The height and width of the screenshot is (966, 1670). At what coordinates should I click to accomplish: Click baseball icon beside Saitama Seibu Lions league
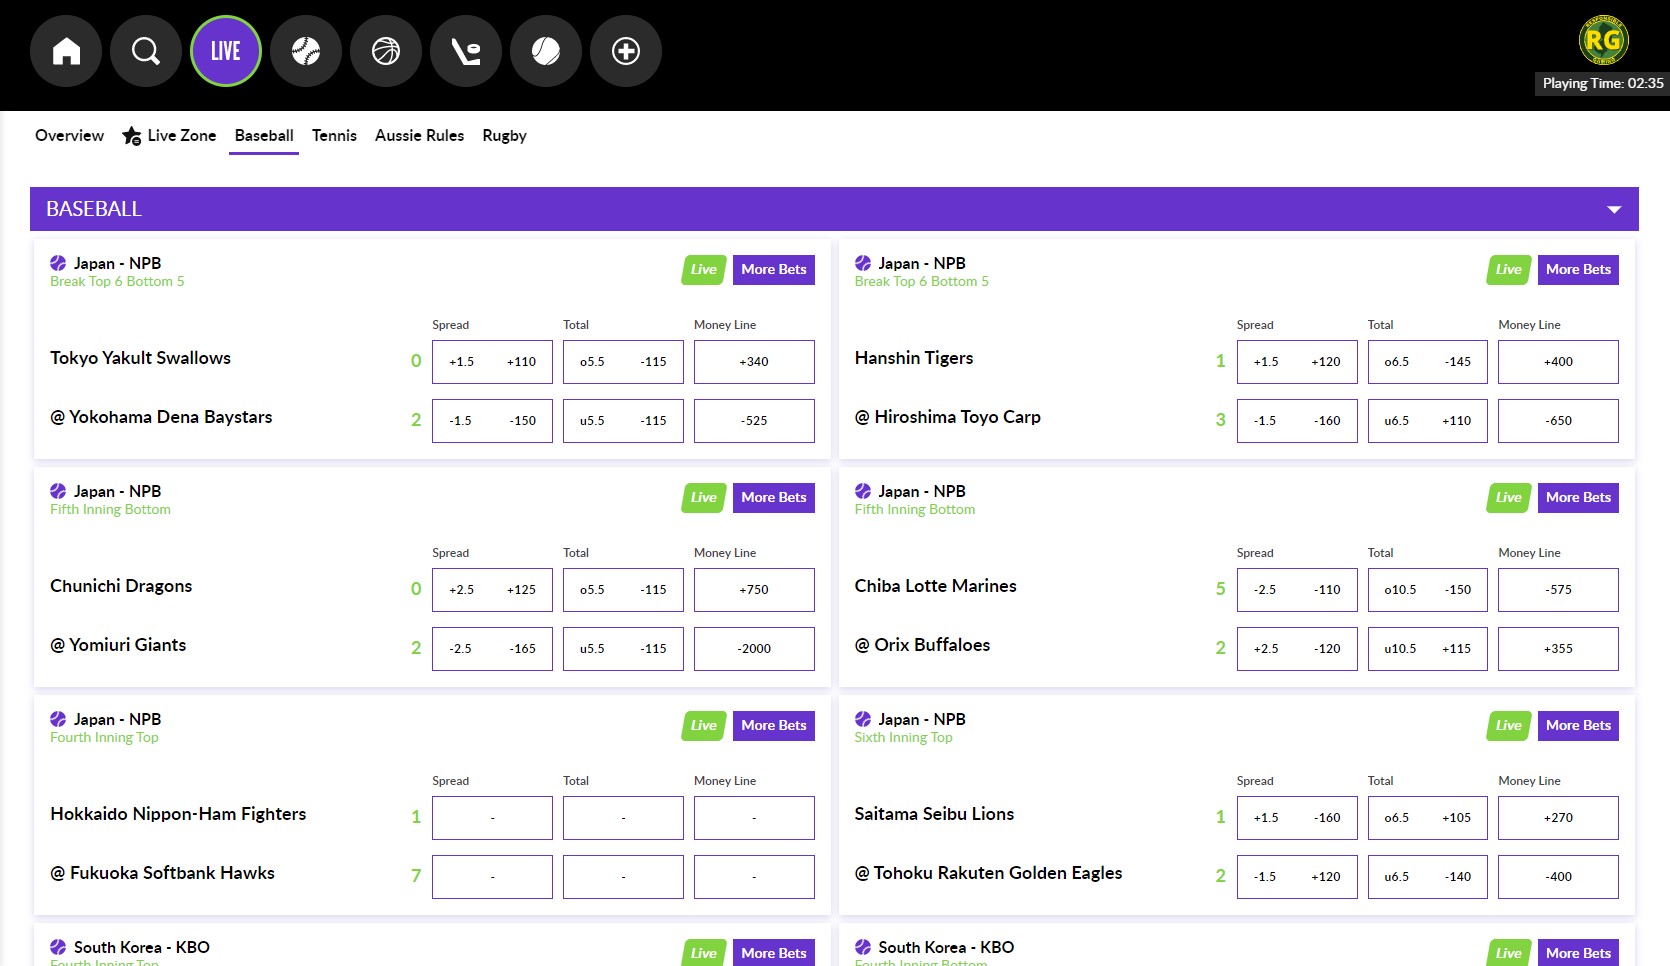coord(863,719)
